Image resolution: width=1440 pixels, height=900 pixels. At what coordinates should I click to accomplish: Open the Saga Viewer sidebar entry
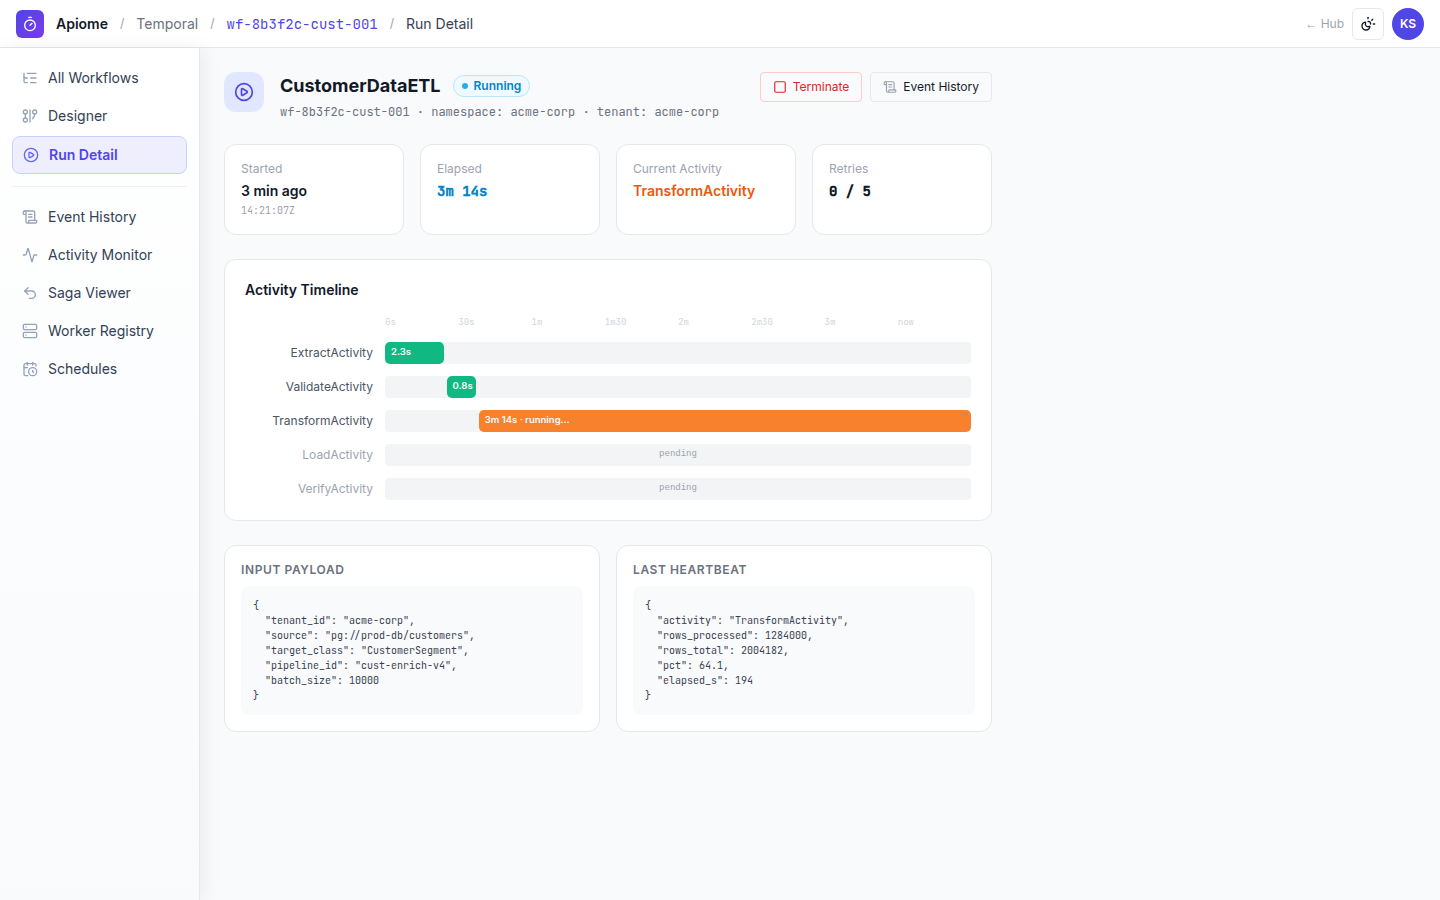pos(99,293)
